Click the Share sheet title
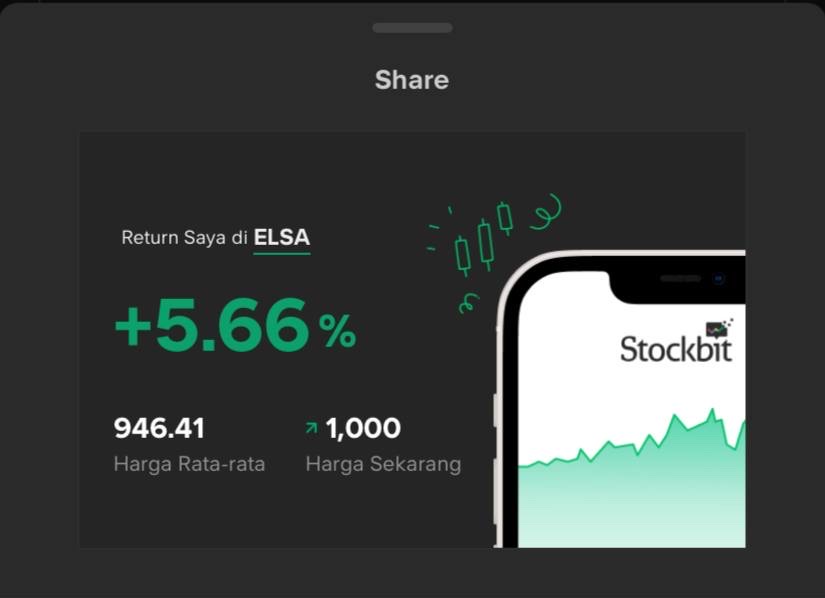The image size is (825, 598). coord(412,80)
